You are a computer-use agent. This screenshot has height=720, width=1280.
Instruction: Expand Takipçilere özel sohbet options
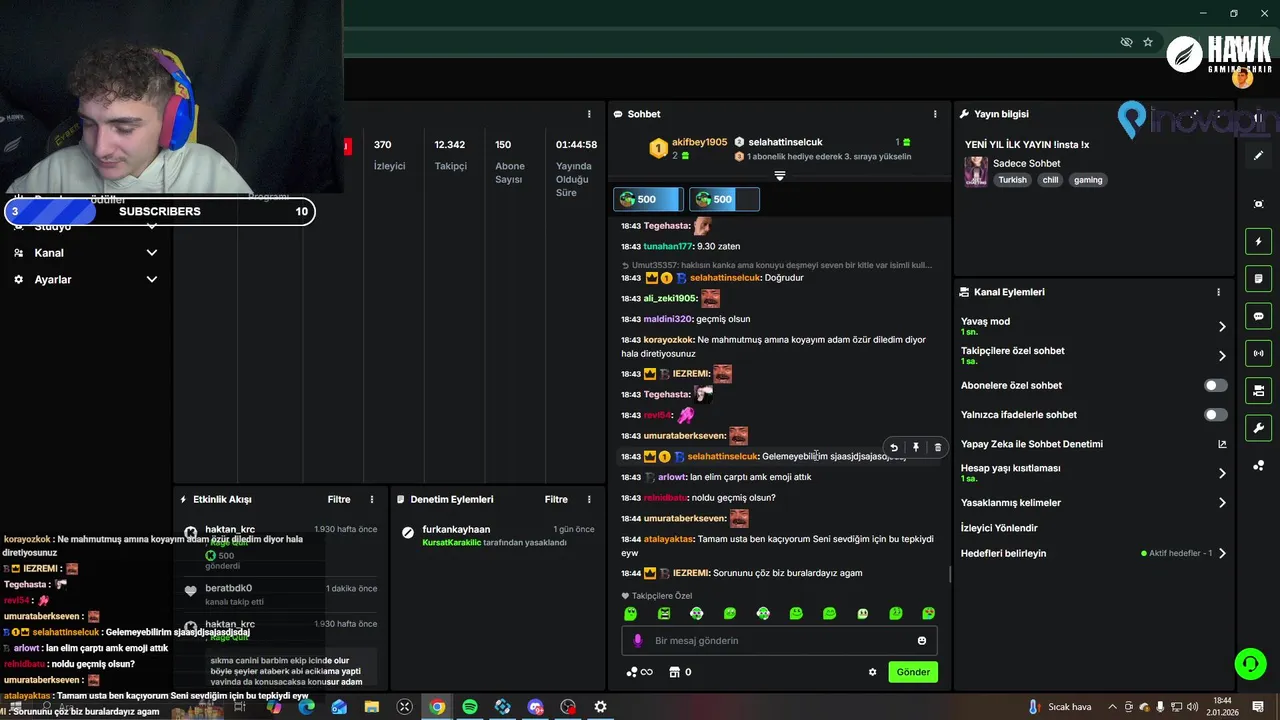[x=1222, y=356]
